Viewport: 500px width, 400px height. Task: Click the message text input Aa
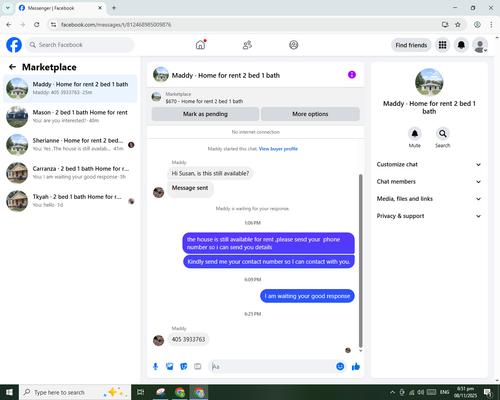272,367
